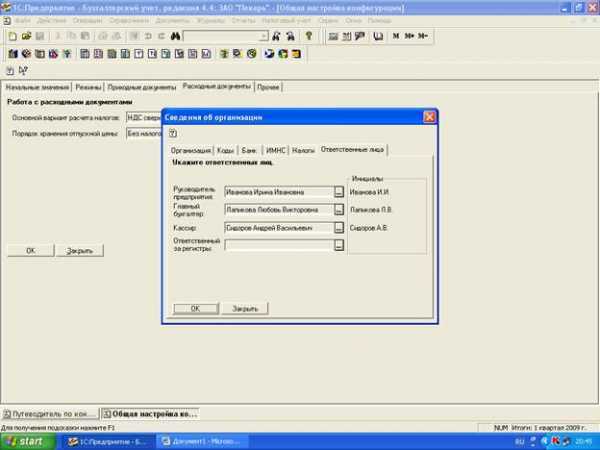Click the Cut scissors toolbar icon
The width and height of the screenshot is (600, 450).
pyautogui.click(x=58, y=36)
